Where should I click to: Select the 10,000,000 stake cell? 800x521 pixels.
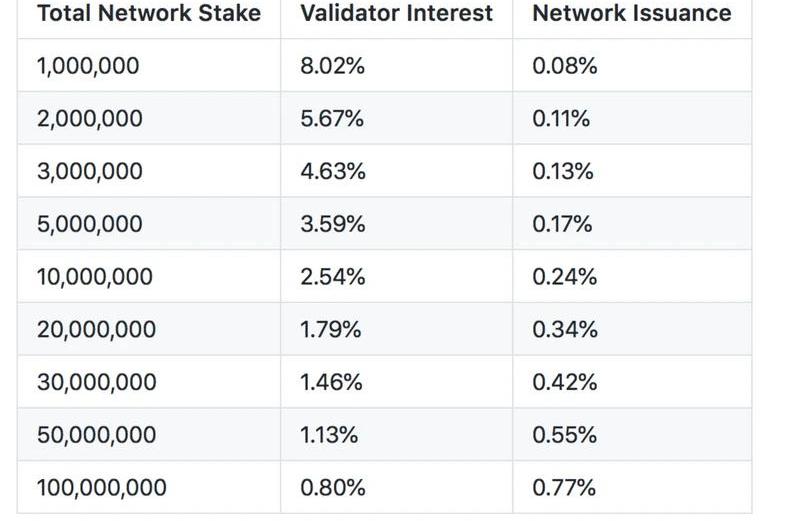point(94,277)
